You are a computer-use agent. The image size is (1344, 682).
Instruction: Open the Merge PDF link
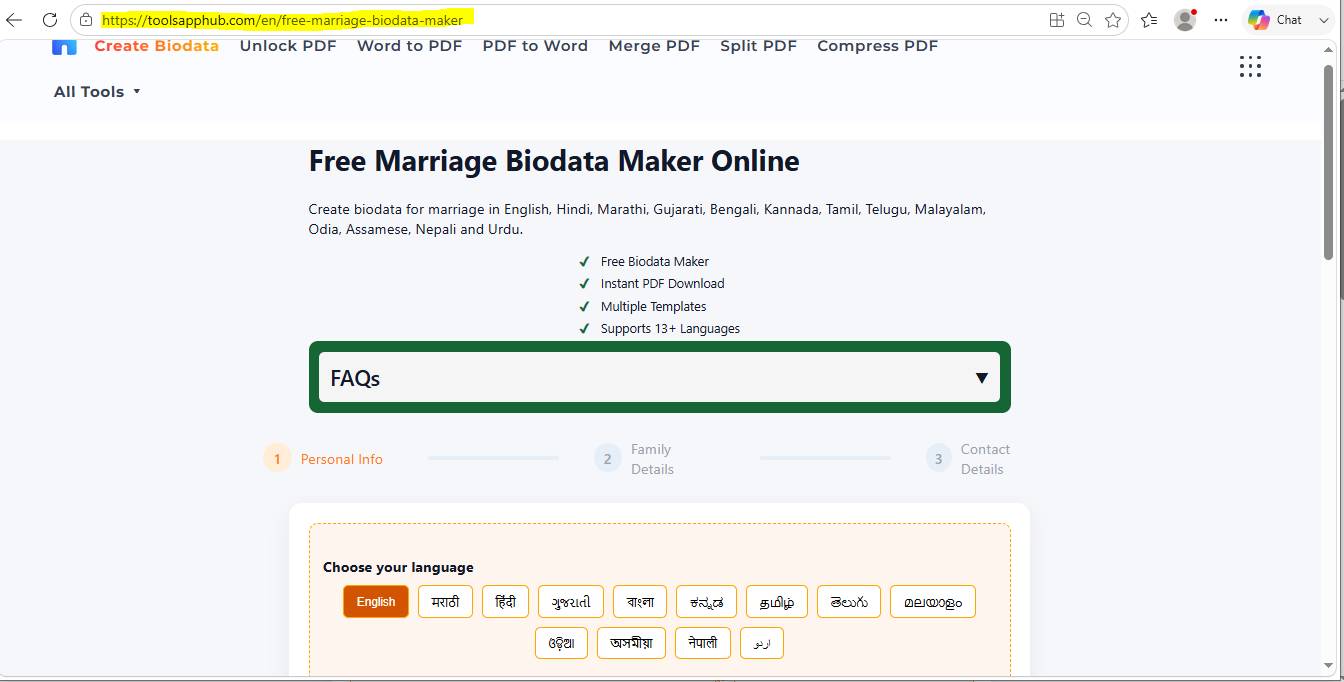654,46
